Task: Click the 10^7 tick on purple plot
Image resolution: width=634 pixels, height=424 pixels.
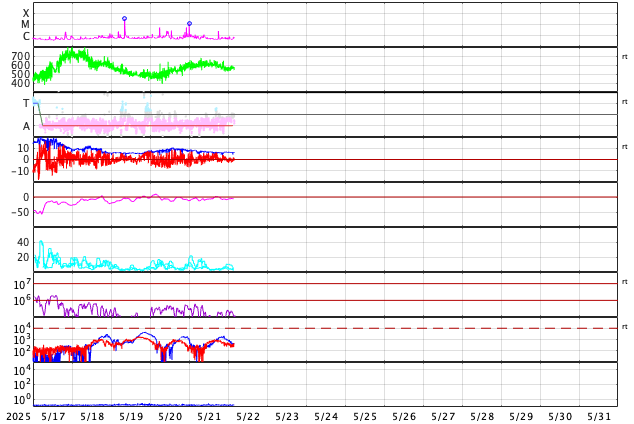Action: click(22, 283)
